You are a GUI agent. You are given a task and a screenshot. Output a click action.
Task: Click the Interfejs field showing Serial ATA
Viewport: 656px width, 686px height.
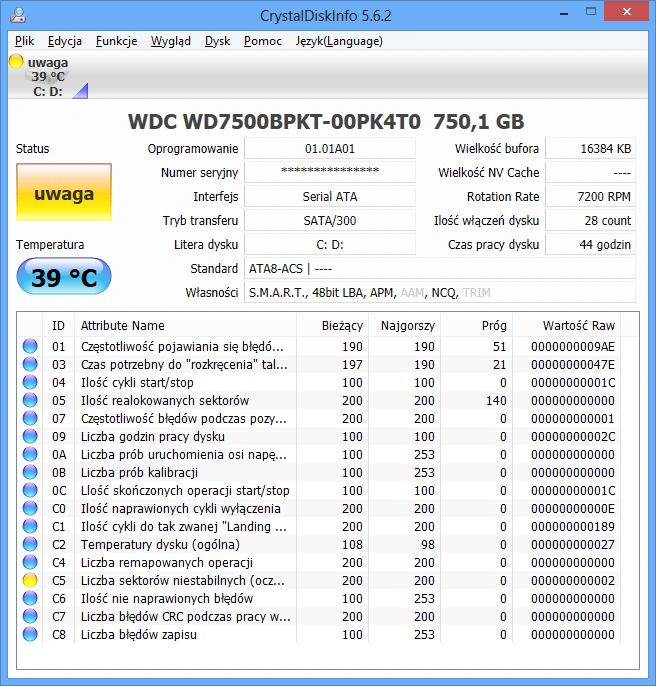click(x=330, y=196)
